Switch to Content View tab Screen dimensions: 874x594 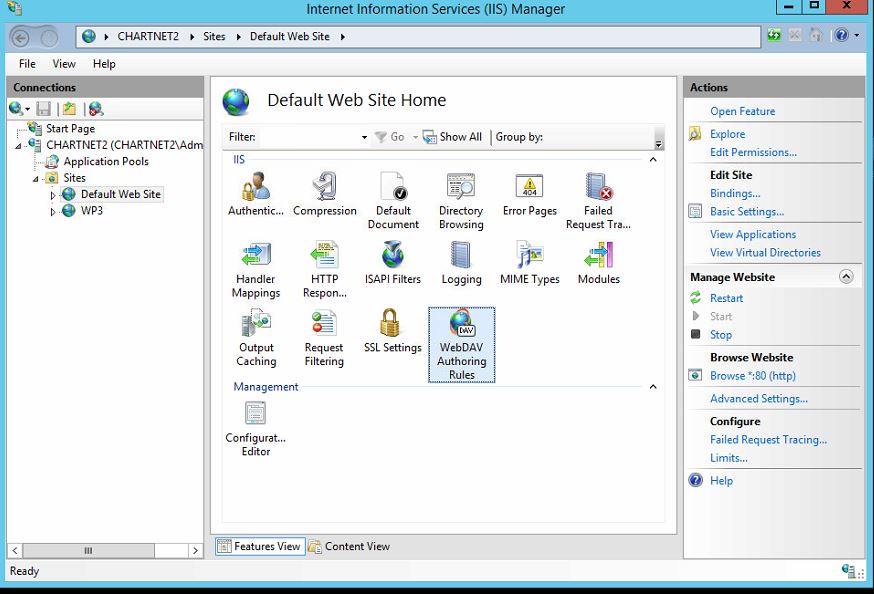click(x=350, y=547)
